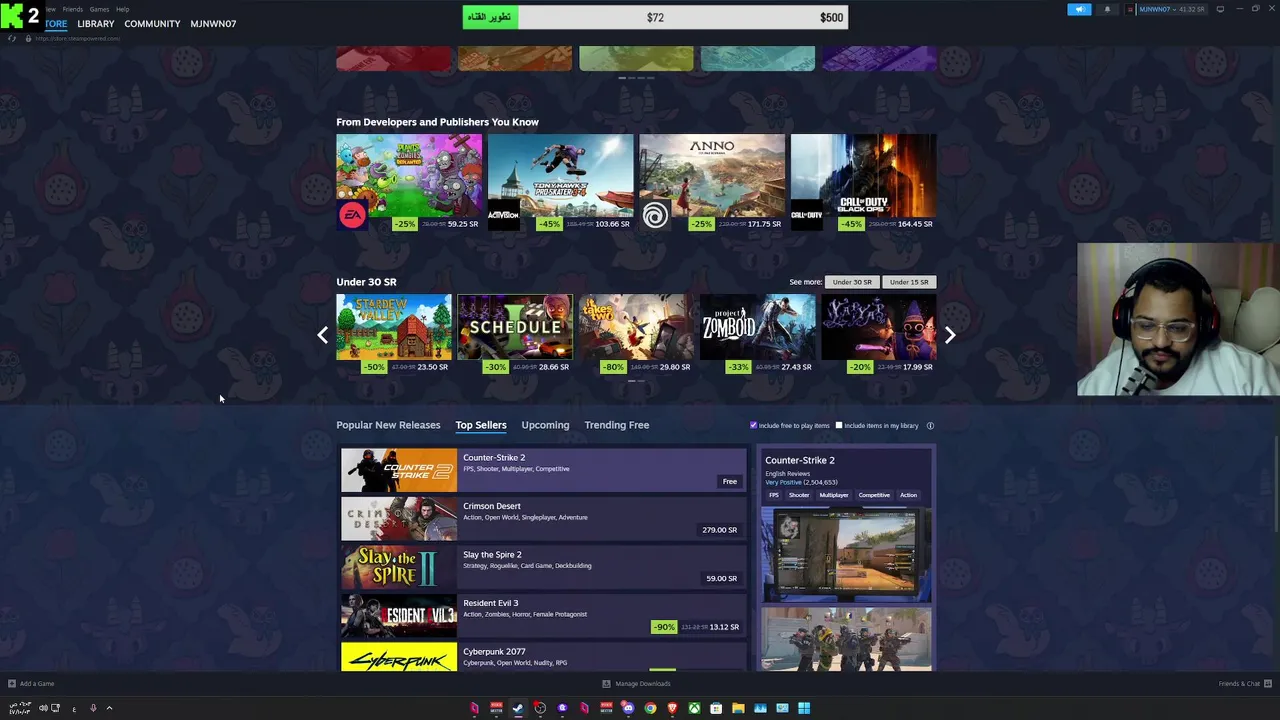Click the Shooter tag in Counter-Strike 2 panel
Screen dimensions: 1280x720
coord(799,495)
